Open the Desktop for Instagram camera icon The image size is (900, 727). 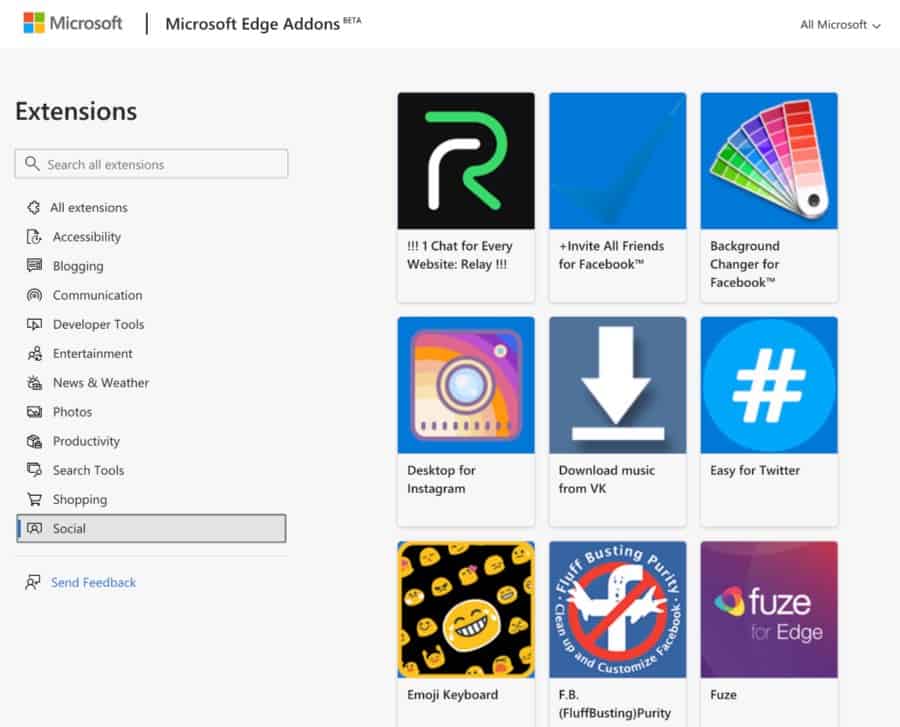pos(466,385)
